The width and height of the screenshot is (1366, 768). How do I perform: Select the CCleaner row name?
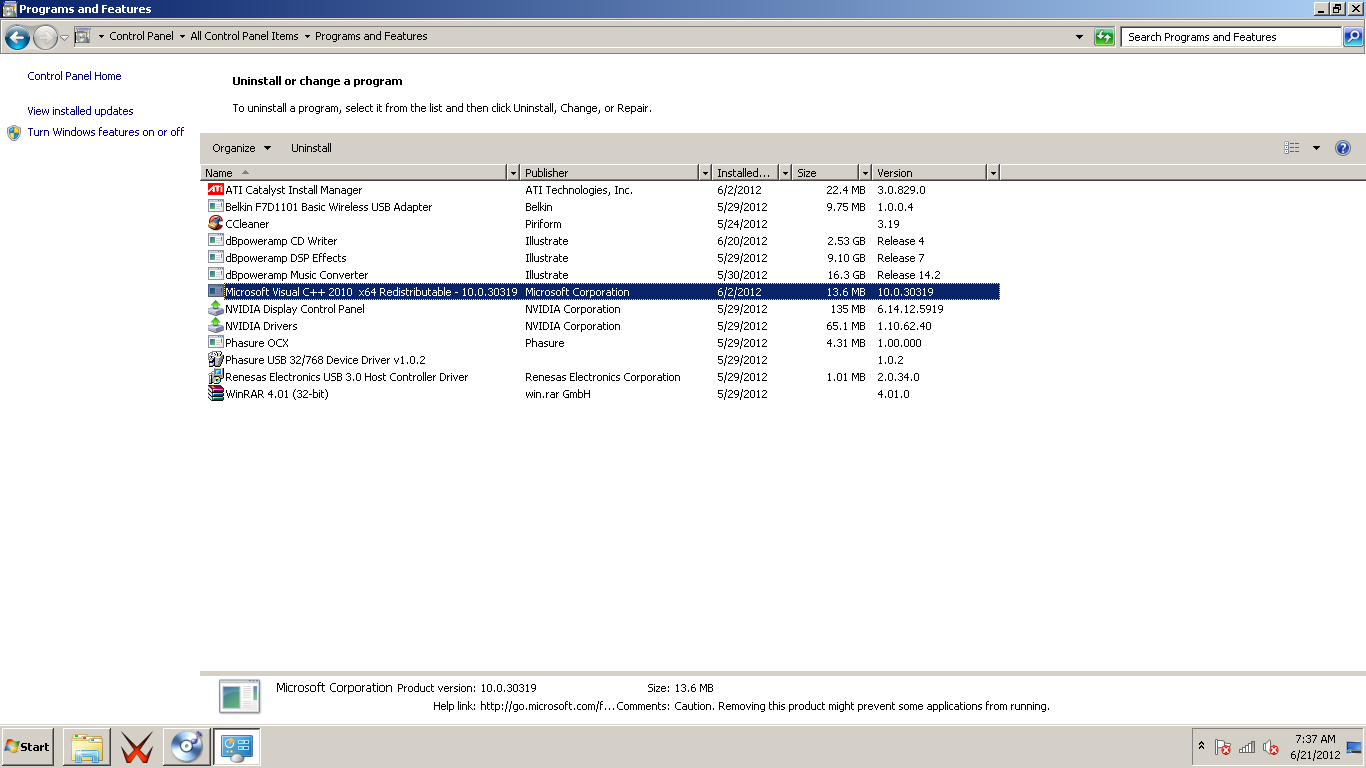(x=247, y=224)
